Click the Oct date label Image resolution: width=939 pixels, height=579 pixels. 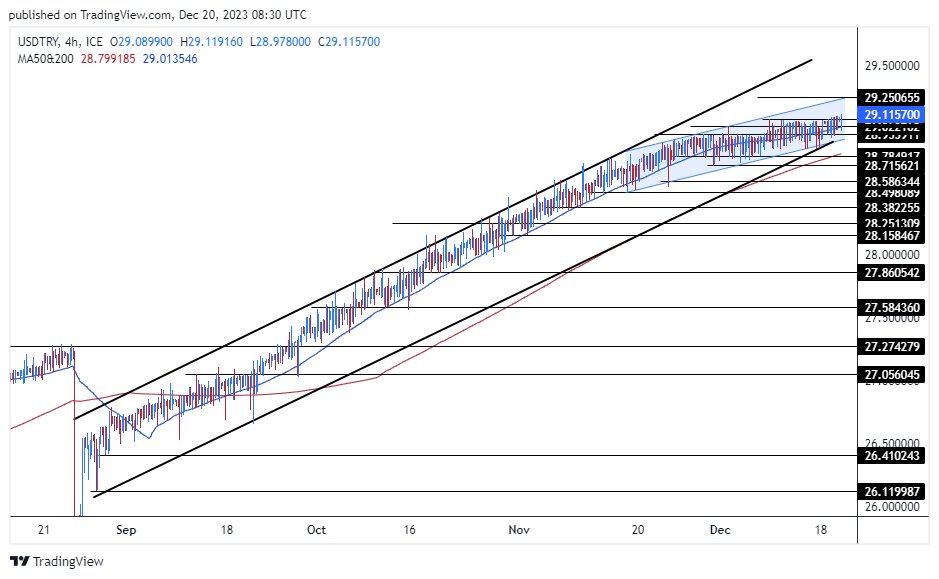pyautogui.click(x=316, y=530)
